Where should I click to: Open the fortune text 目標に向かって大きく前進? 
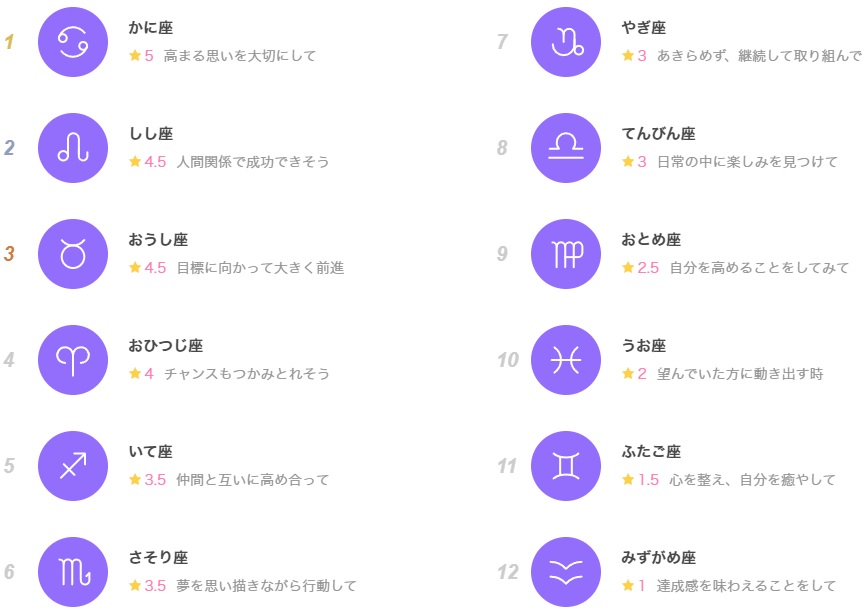pos(260,268)
